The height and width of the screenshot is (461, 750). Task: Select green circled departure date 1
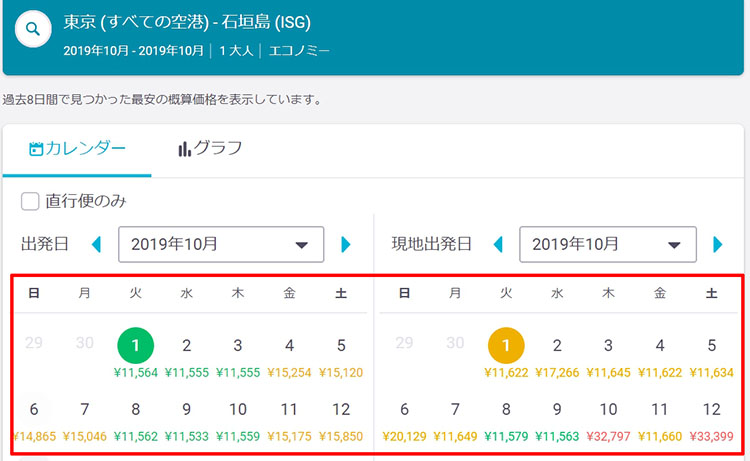(x=135, y=345)
